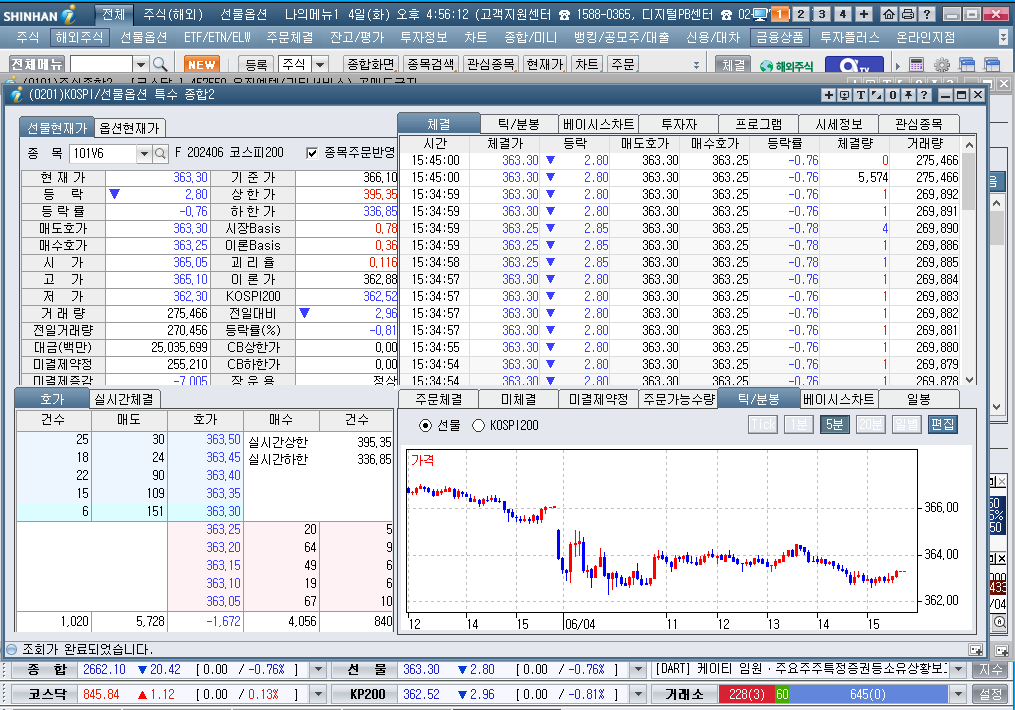Viewport: 1015px width, 710px height.
Task: Click the 전체메뉴 search input field
Action: coord(101,65)
